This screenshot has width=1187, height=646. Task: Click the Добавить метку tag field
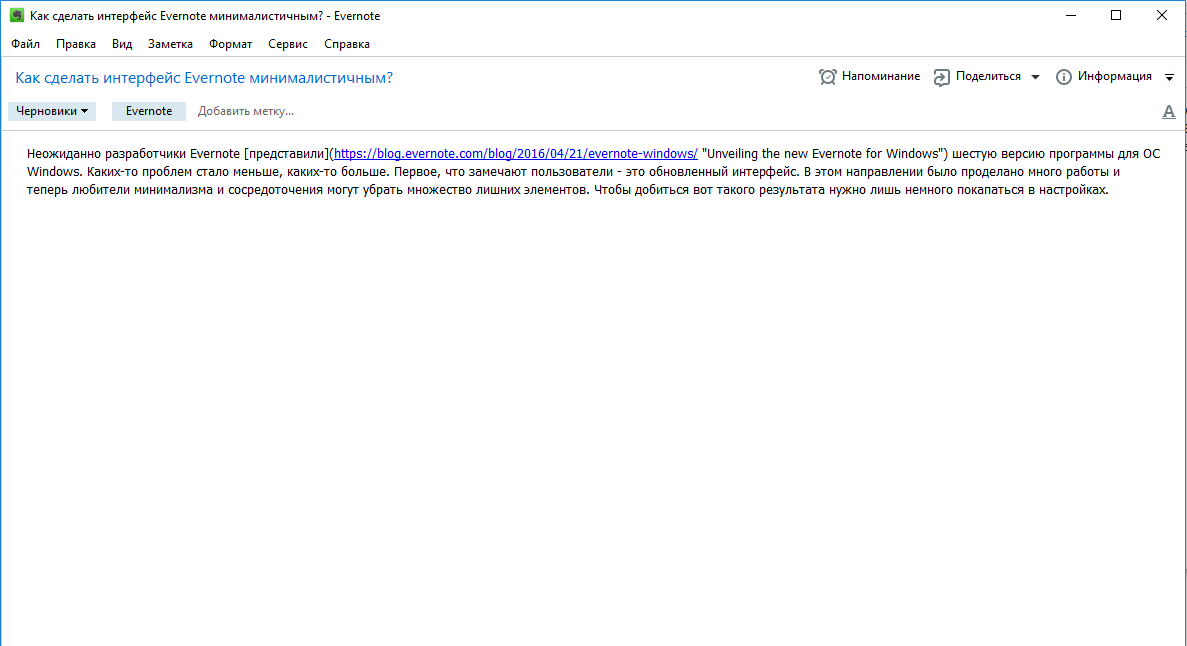[246, 111]
